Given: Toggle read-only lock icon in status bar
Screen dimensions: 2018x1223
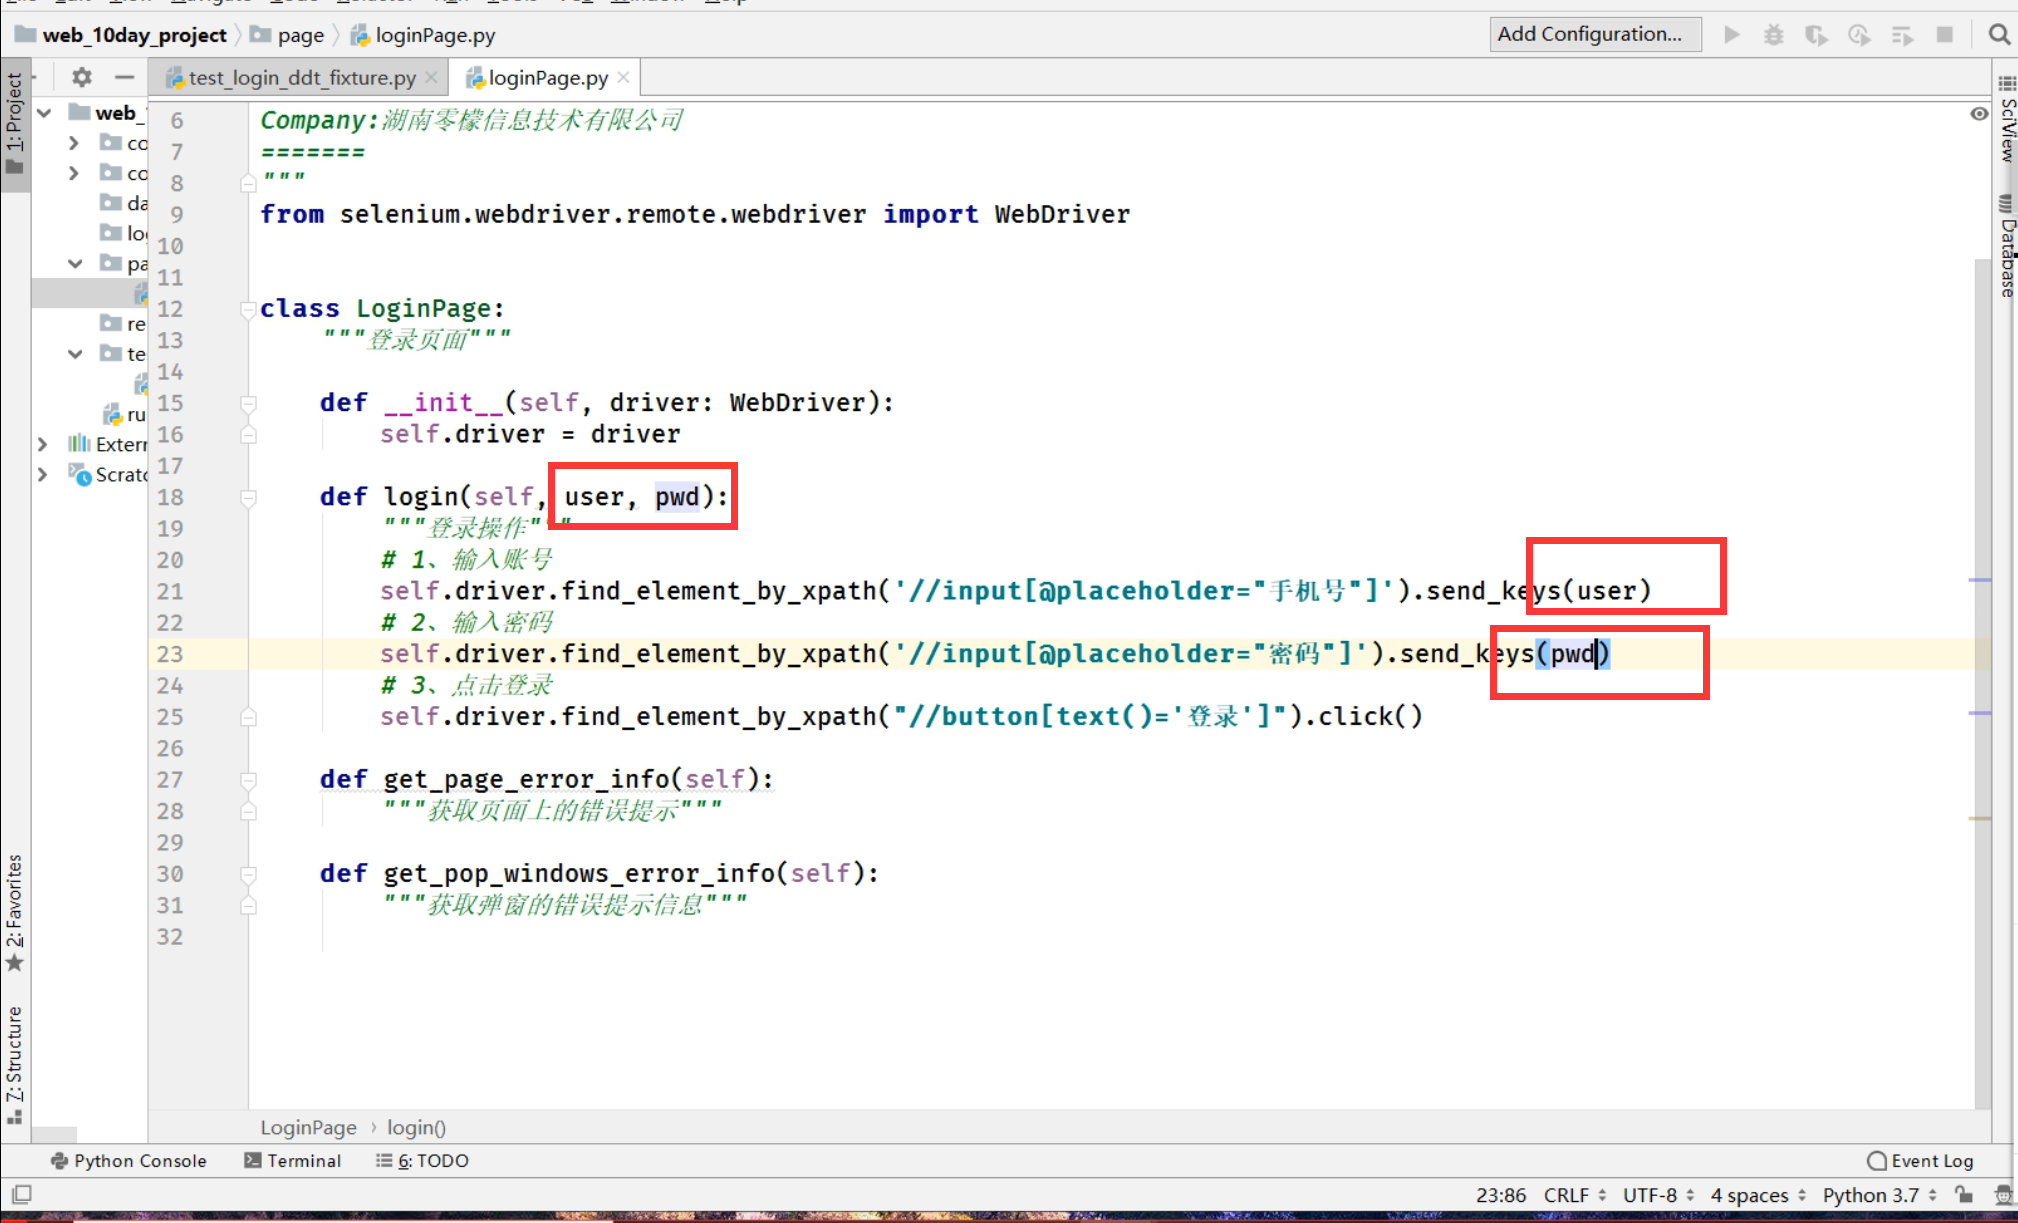Looking at the screenshot, I should [1964, 1194].
